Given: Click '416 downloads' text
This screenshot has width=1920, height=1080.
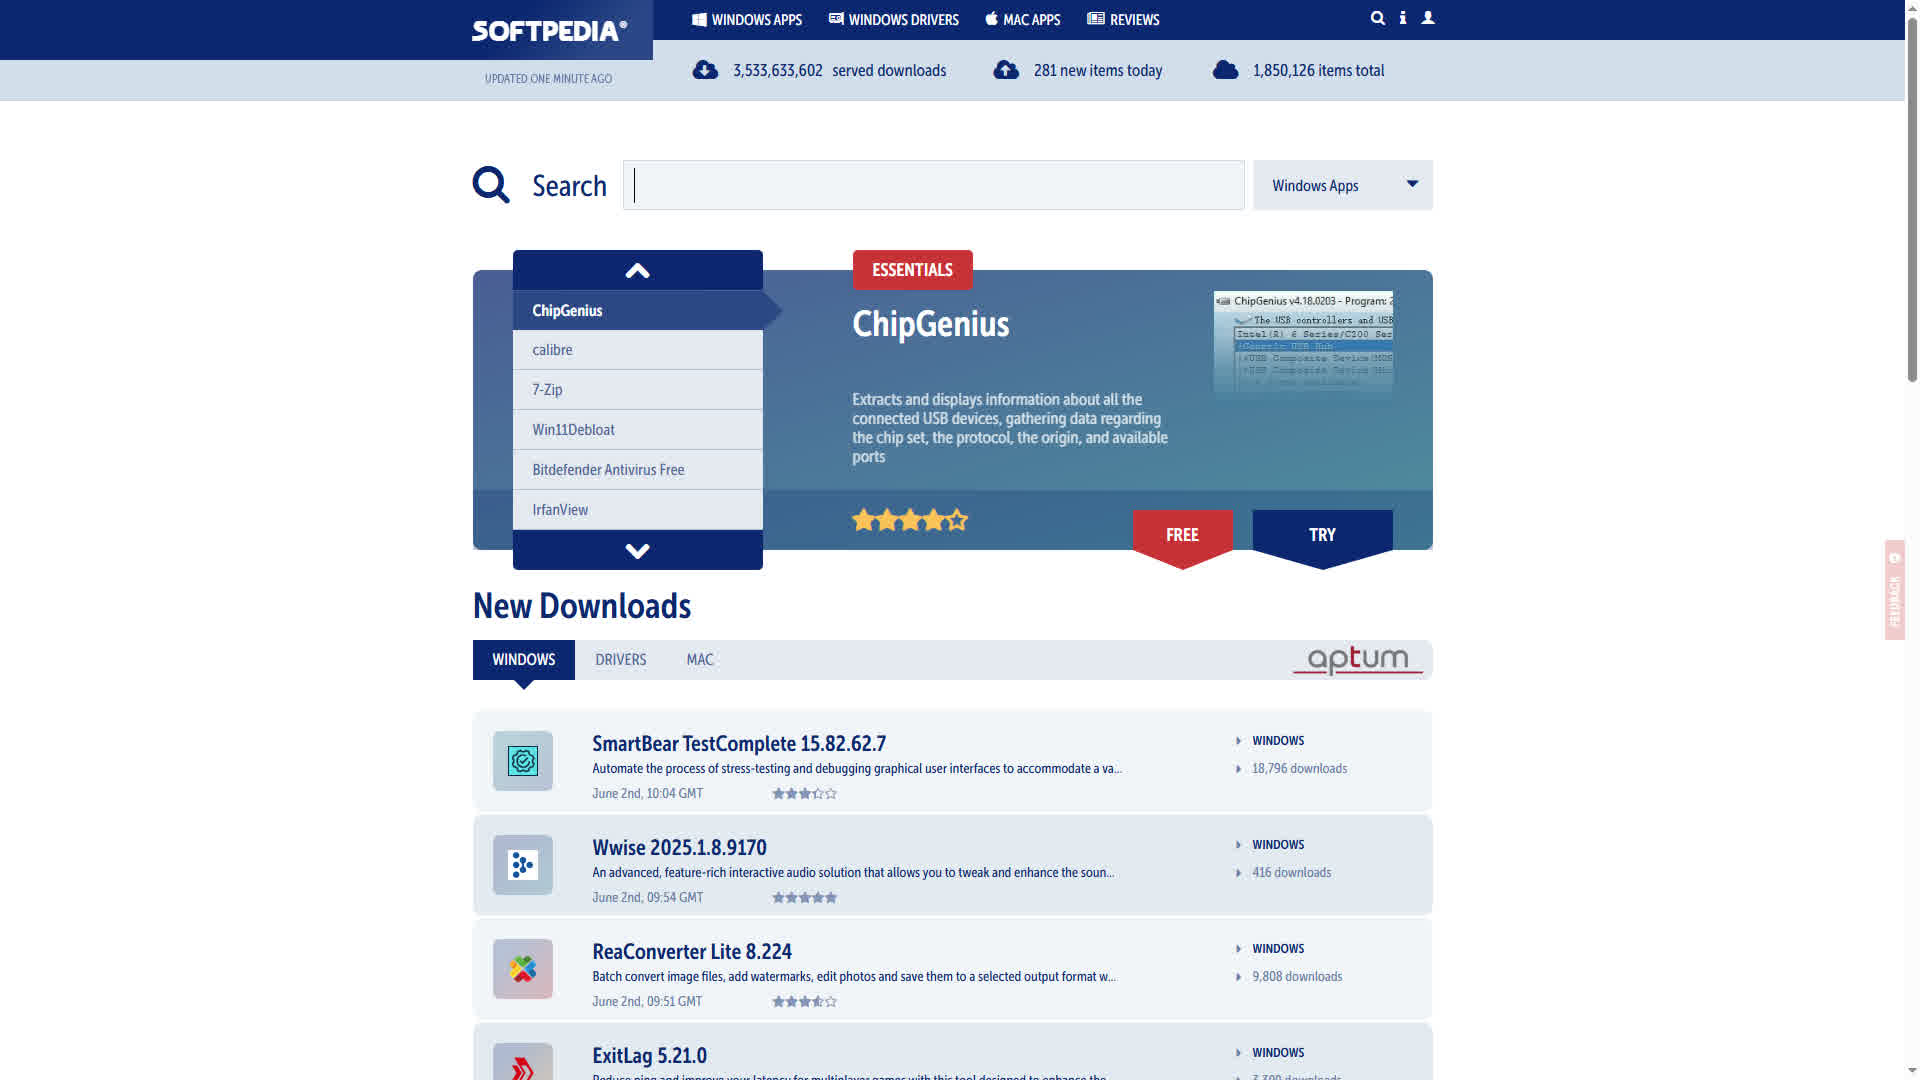Looking at the screenshot, I should coord(1291,873).
